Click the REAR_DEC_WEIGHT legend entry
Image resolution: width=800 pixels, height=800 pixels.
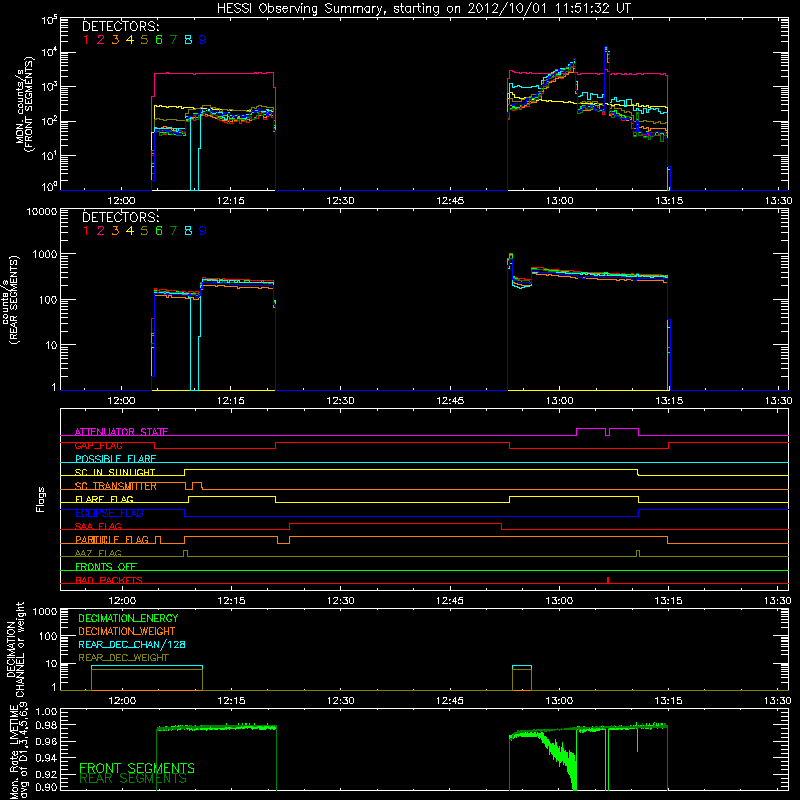click(x=123, y=658)
